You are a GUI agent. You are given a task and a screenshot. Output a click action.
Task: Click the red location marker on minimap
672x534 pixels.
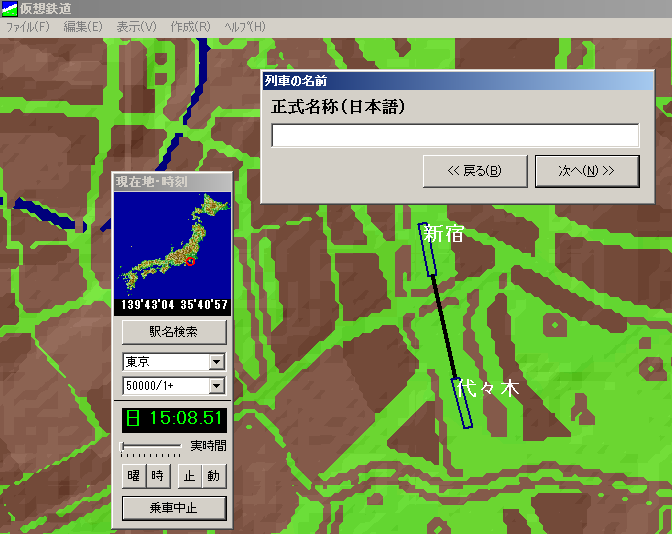pos(191,261)
